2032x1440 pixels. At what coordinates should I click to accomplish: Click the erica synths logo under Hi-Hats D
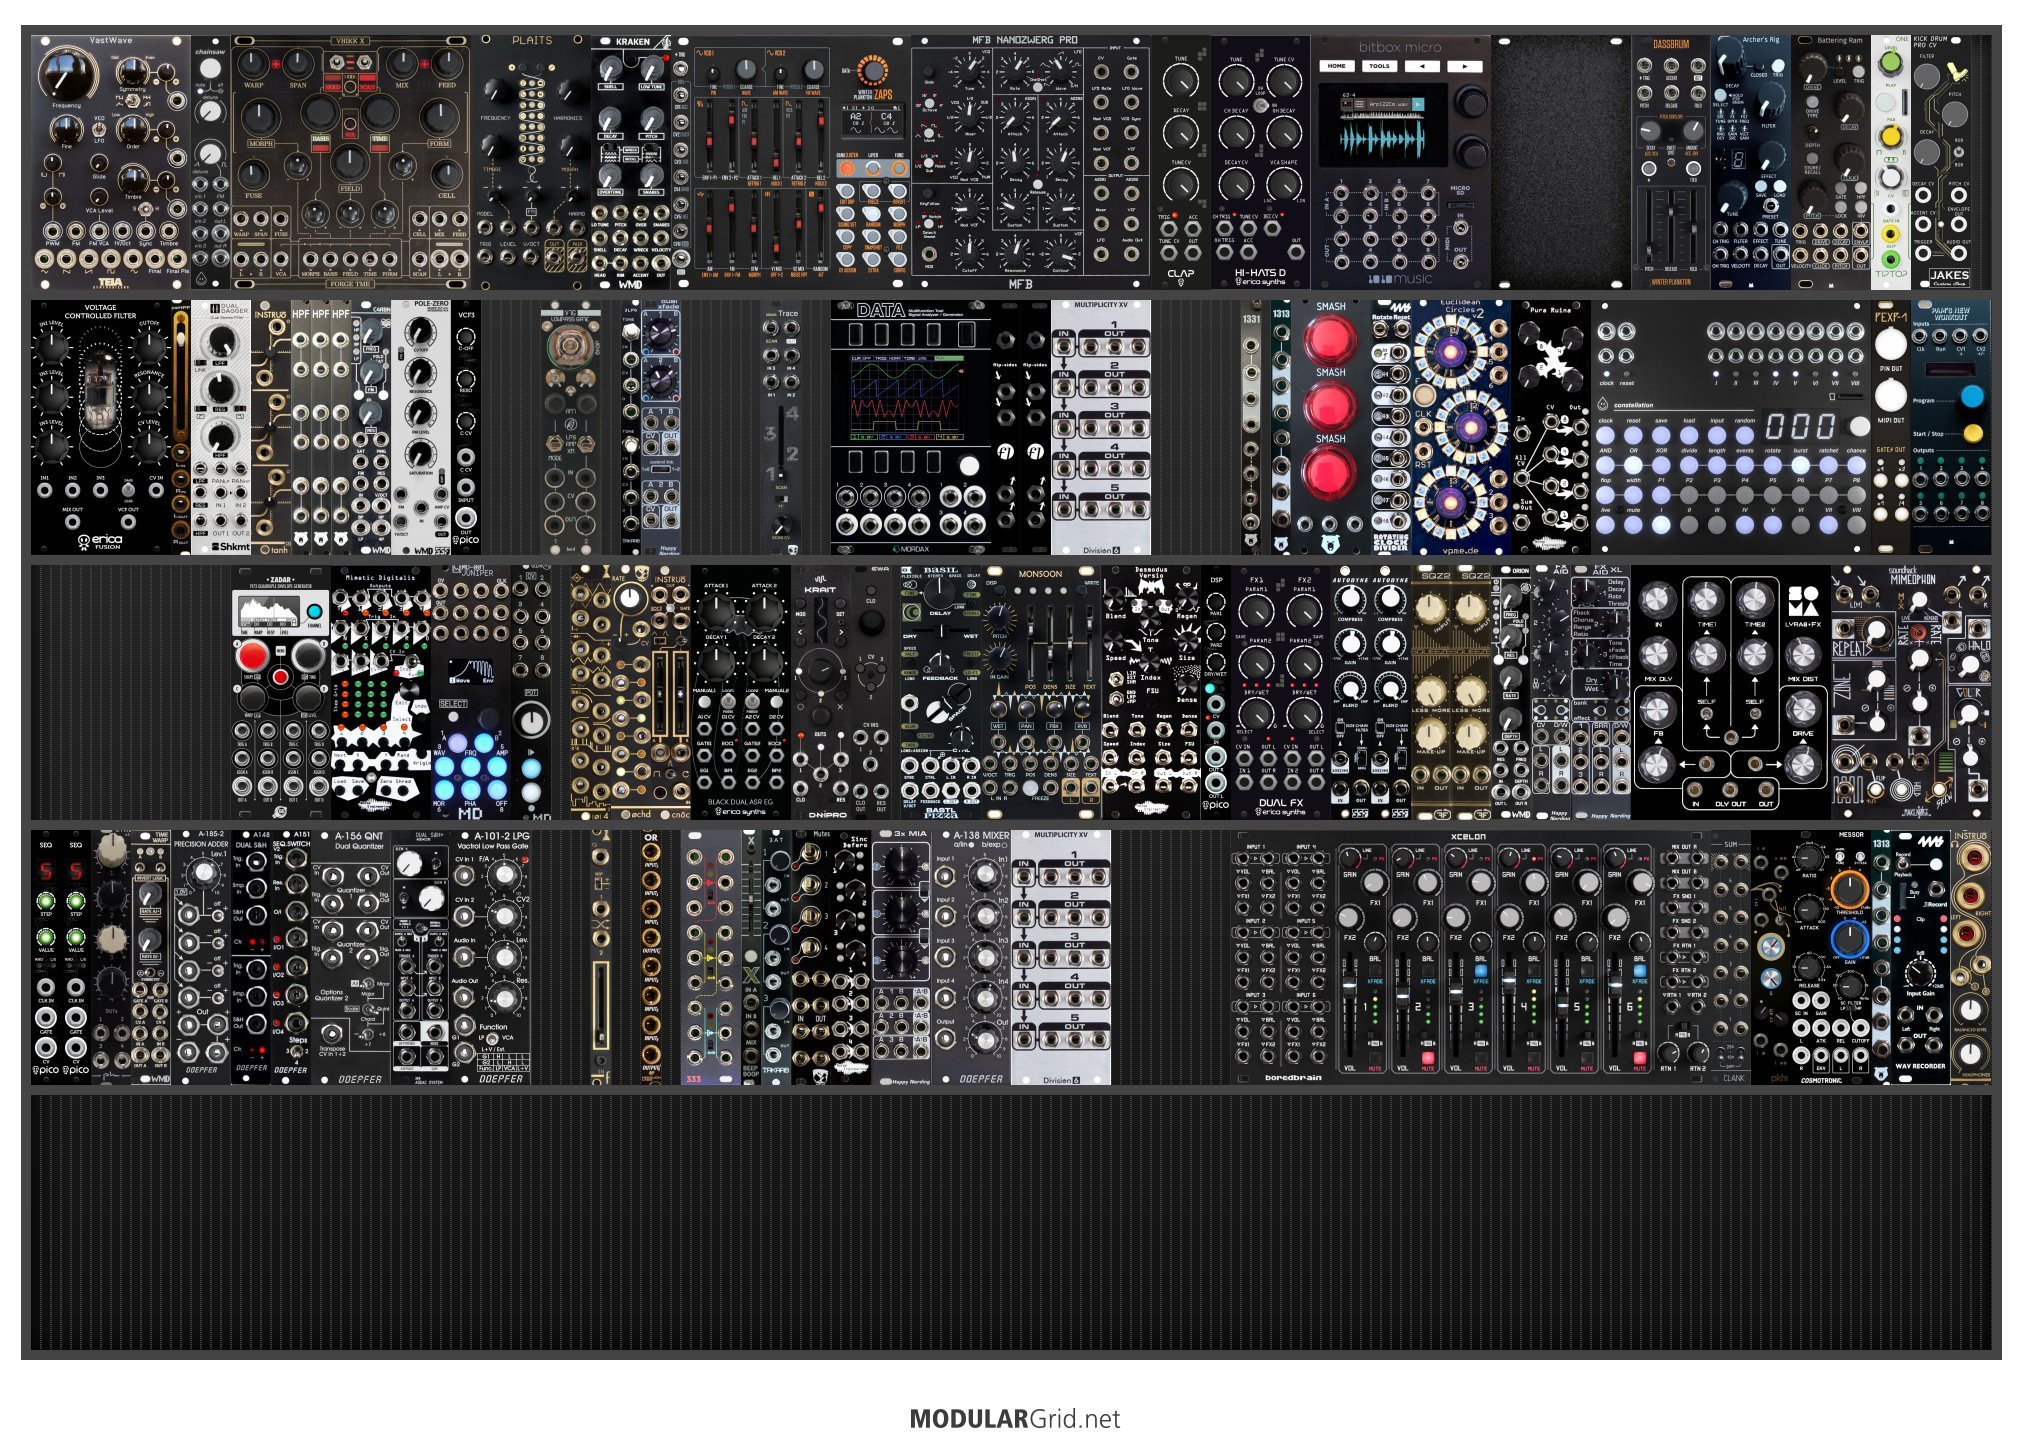coord(1260,283)
